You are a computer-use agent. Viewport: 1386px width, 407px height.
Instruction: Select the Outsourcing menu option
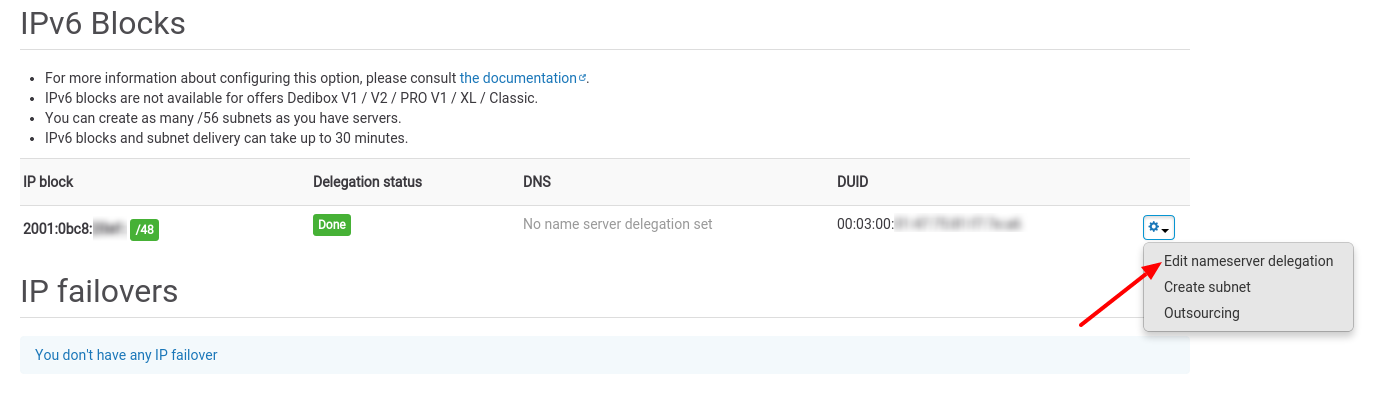click(1201, 313)
